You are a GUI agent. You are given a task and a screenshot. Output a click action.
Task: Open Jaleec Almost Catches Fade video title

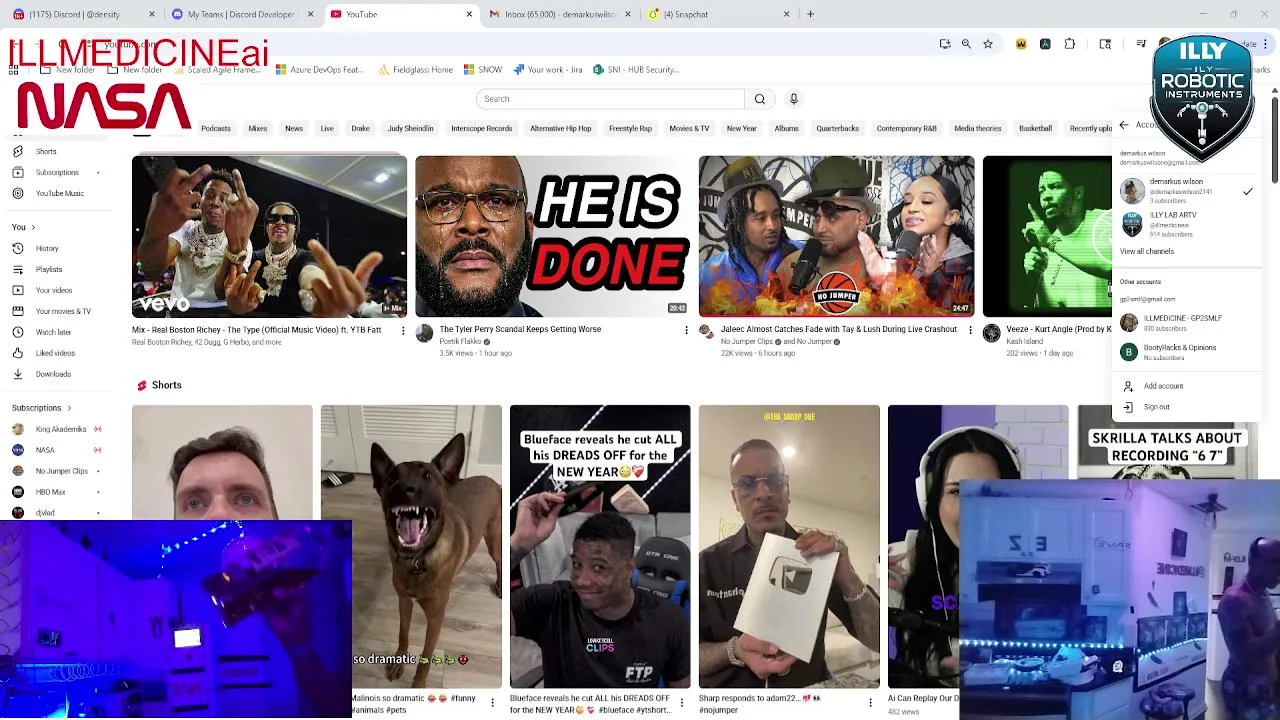click(x=837, y=329)
